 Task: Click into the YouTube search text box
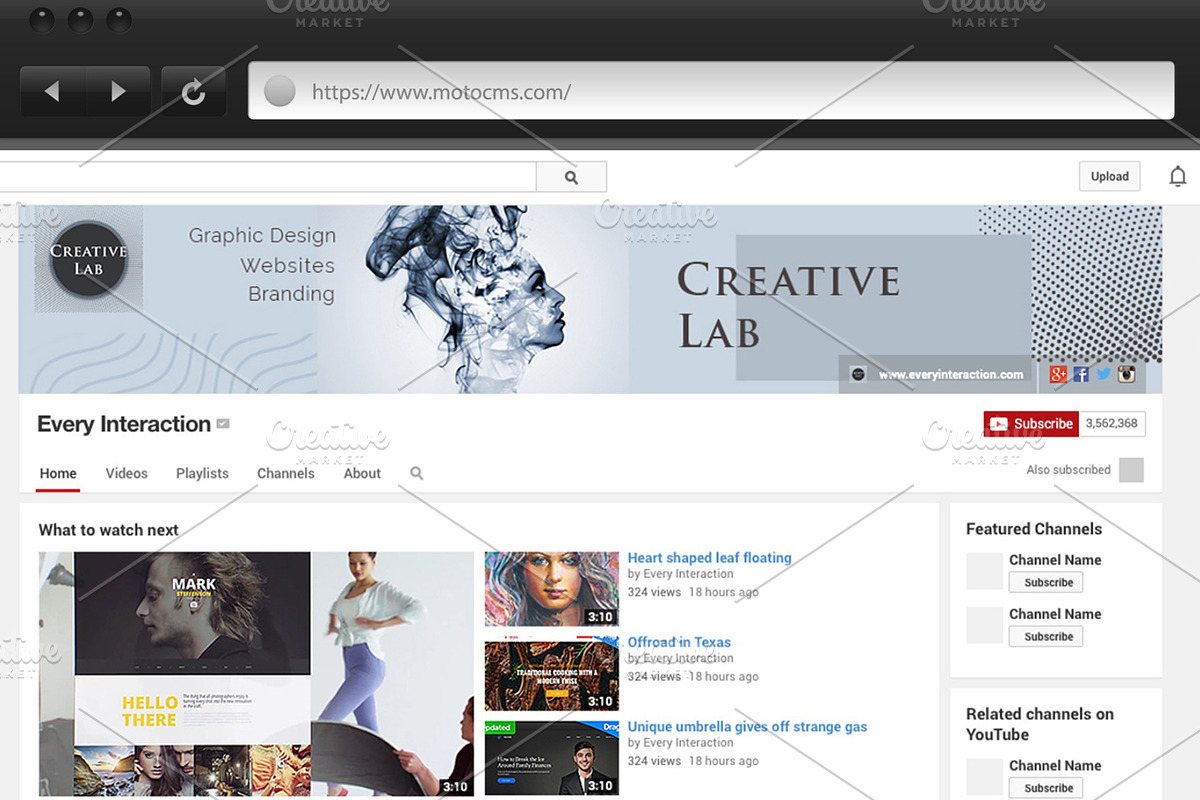(268, 177)
